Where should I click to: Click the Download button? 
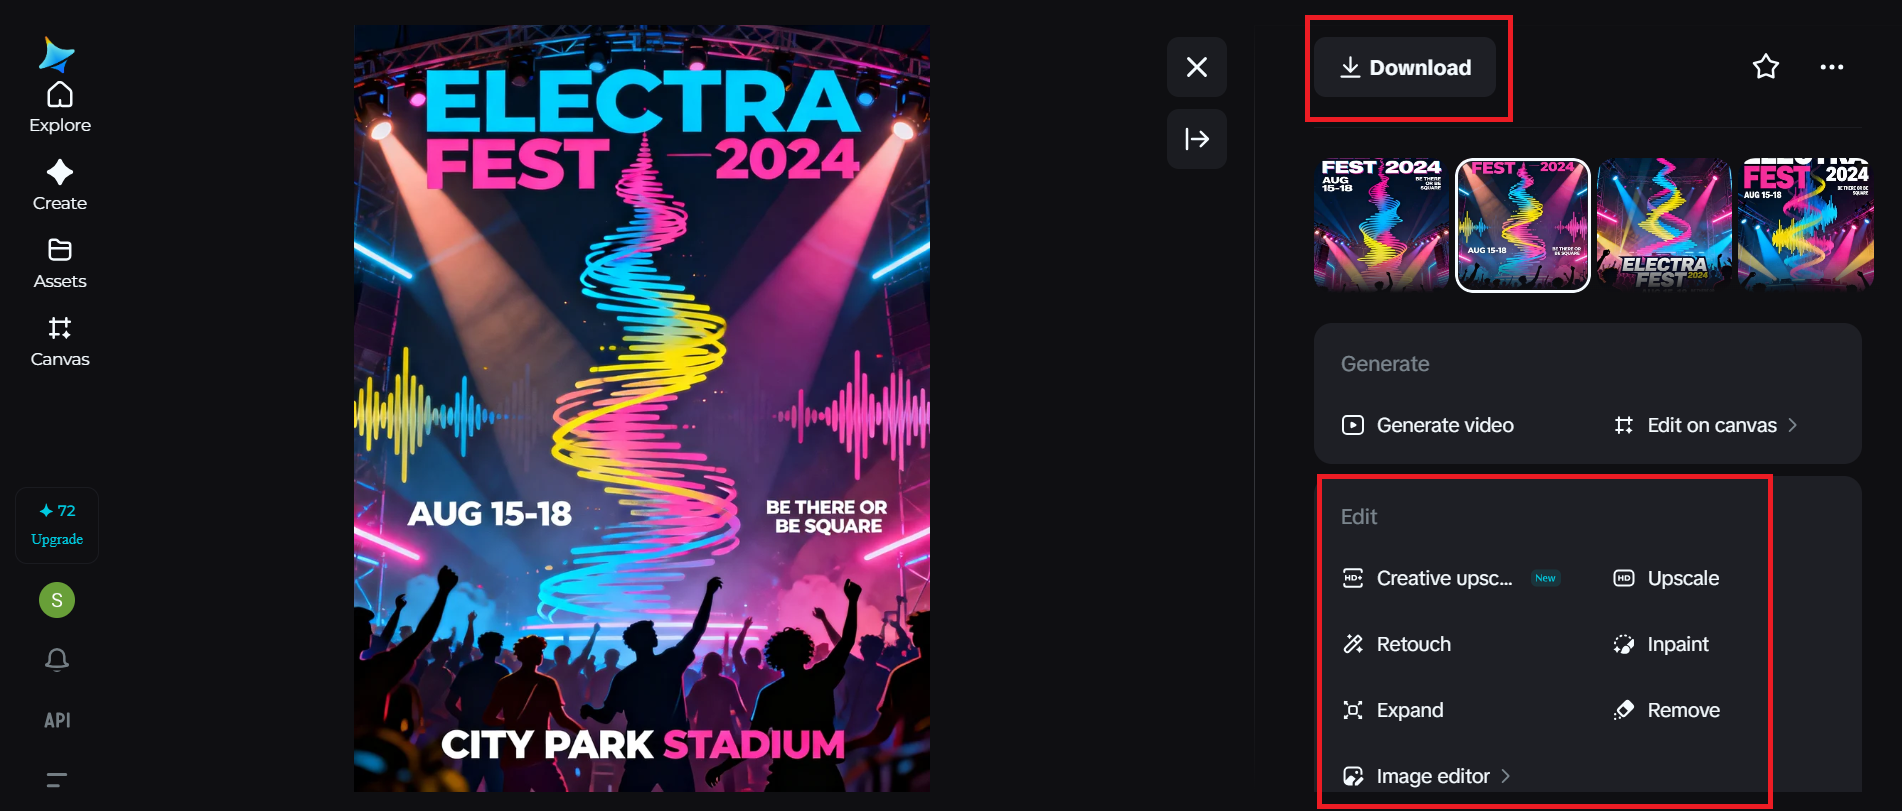pos(1405,67)
